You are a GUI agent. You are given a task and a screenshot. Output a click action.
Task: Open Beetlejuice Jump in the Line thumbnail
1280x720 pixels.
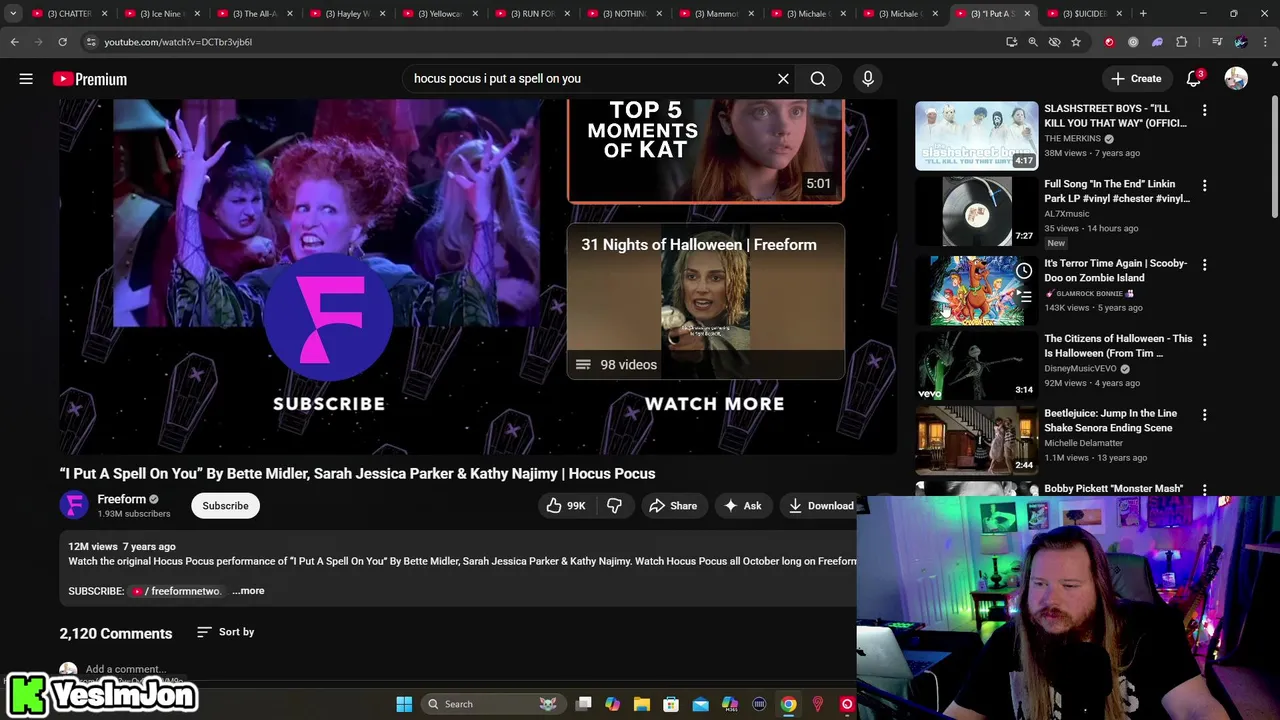pyautogui.click(x=977, y=440)
